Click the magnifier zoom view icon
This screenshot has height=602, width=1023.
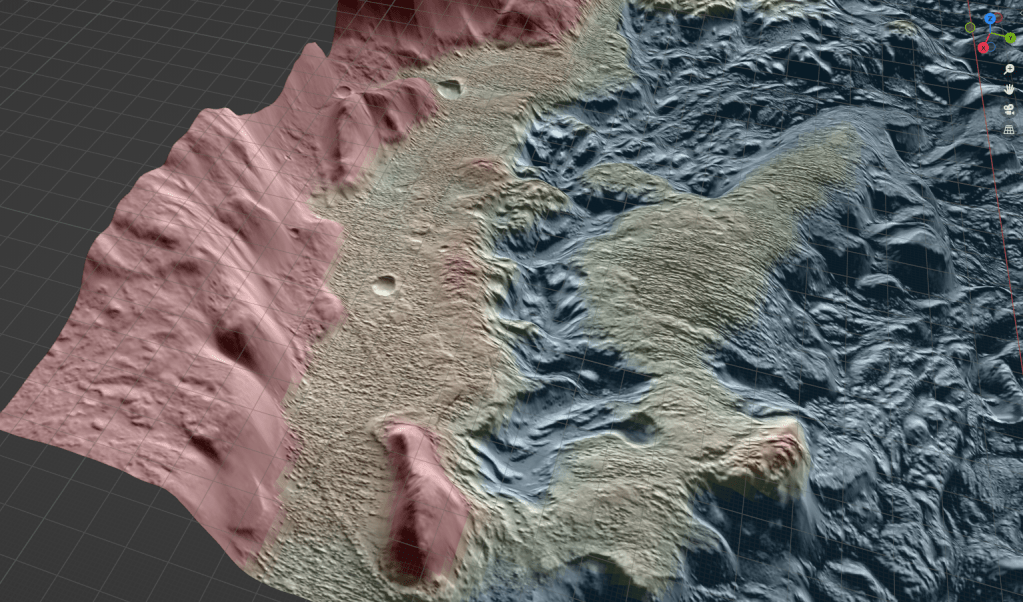coord(1010,69)
